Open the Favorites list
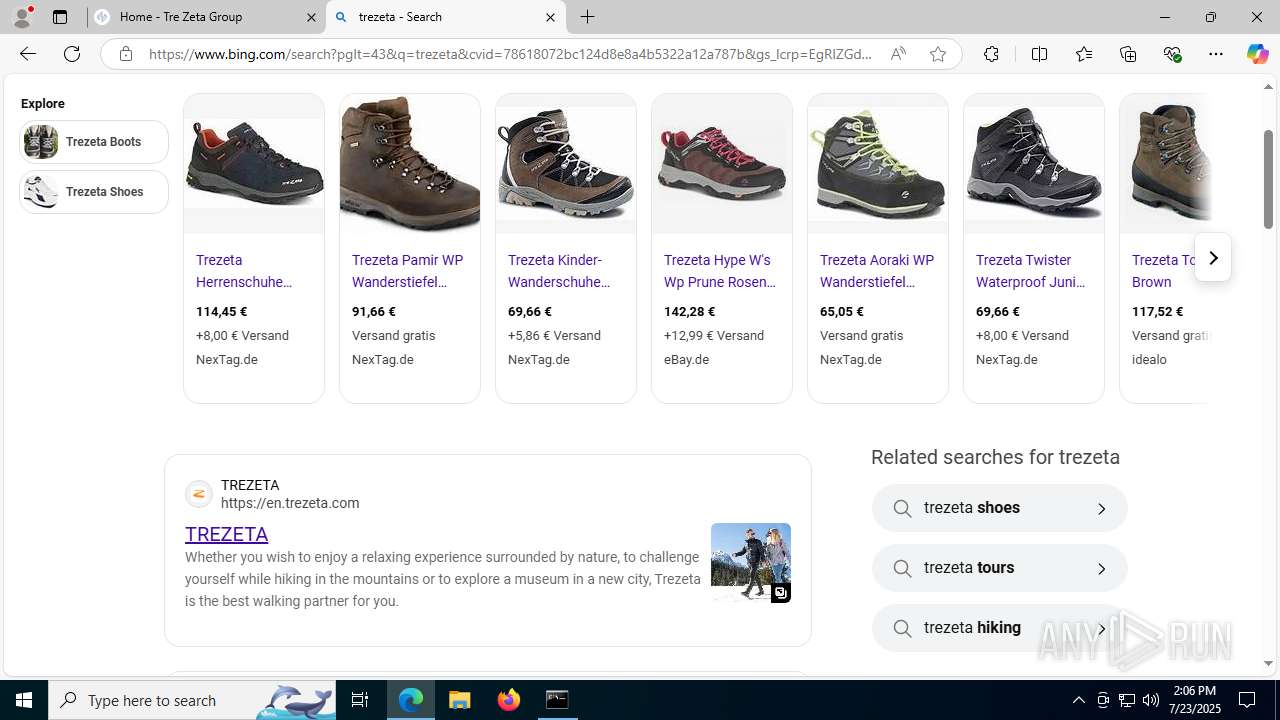Screen dimensions: 1280x720 pos(1083,54)
